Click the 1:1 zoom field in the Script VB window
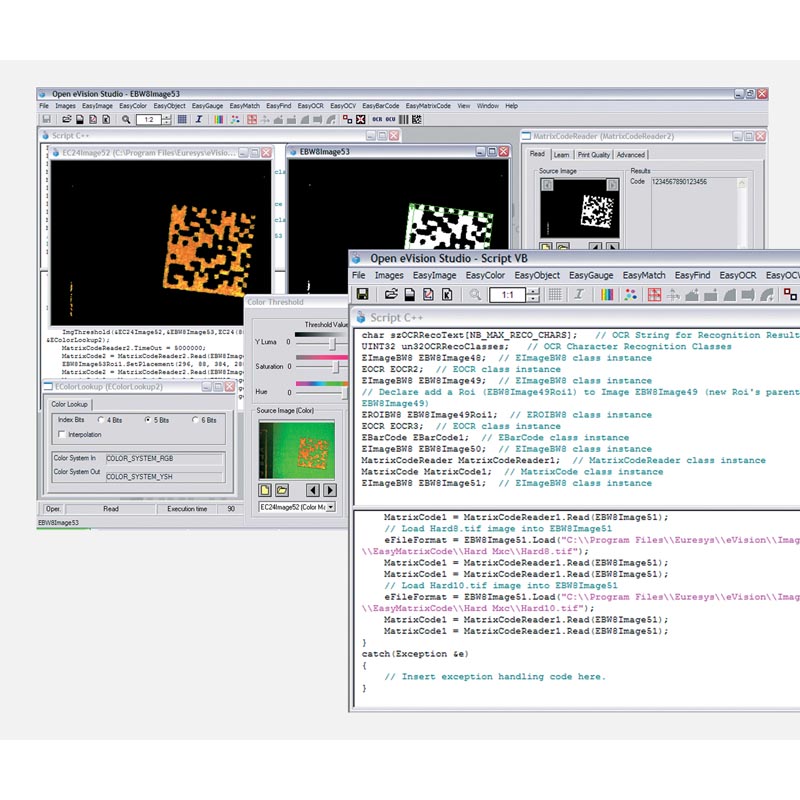Screen dimensions: 800x800 coord(508,295)
